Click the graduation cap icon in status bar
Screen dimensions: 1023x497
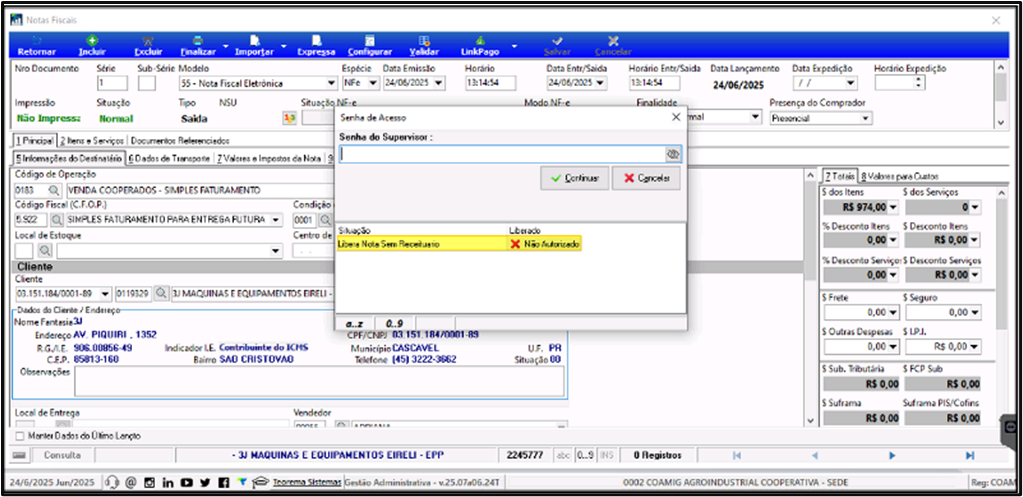pos(260,483)
